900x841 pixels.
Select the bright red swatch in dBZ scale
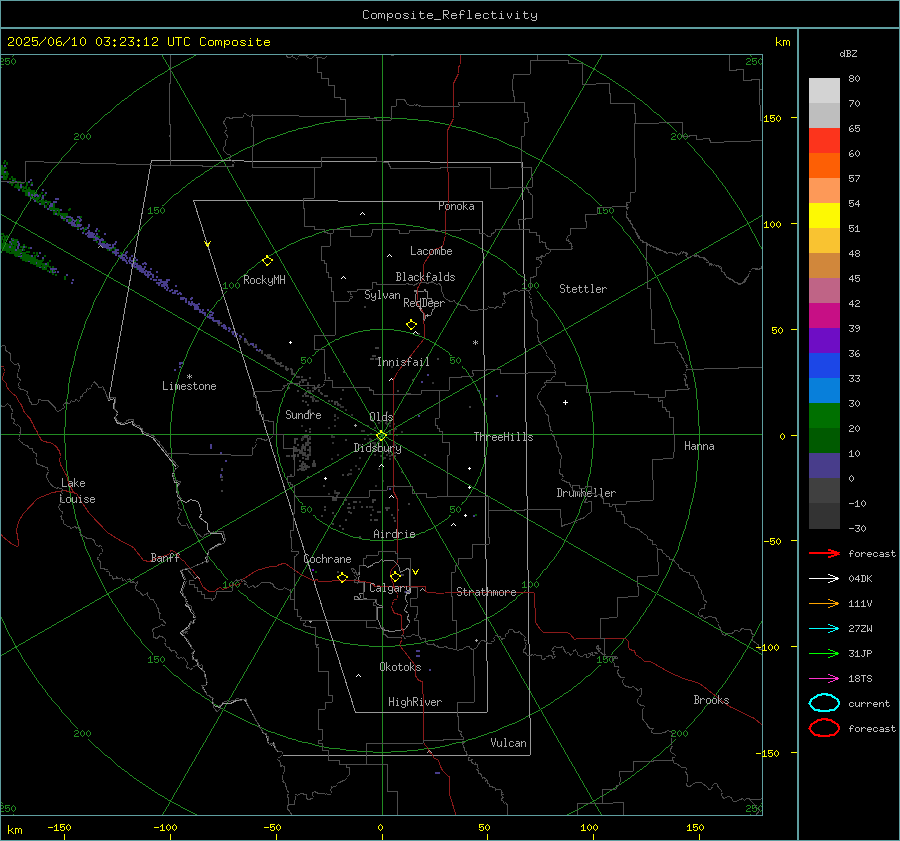[x=824, y=141]
